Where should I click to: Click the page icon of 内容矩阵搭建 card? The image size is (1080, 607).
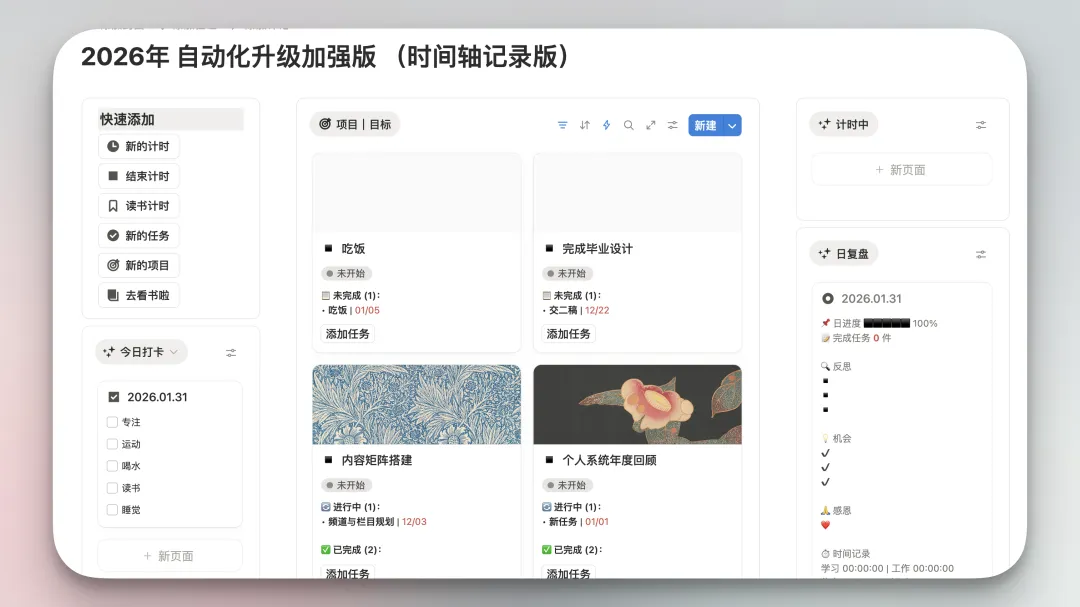[x=329, y=460]
